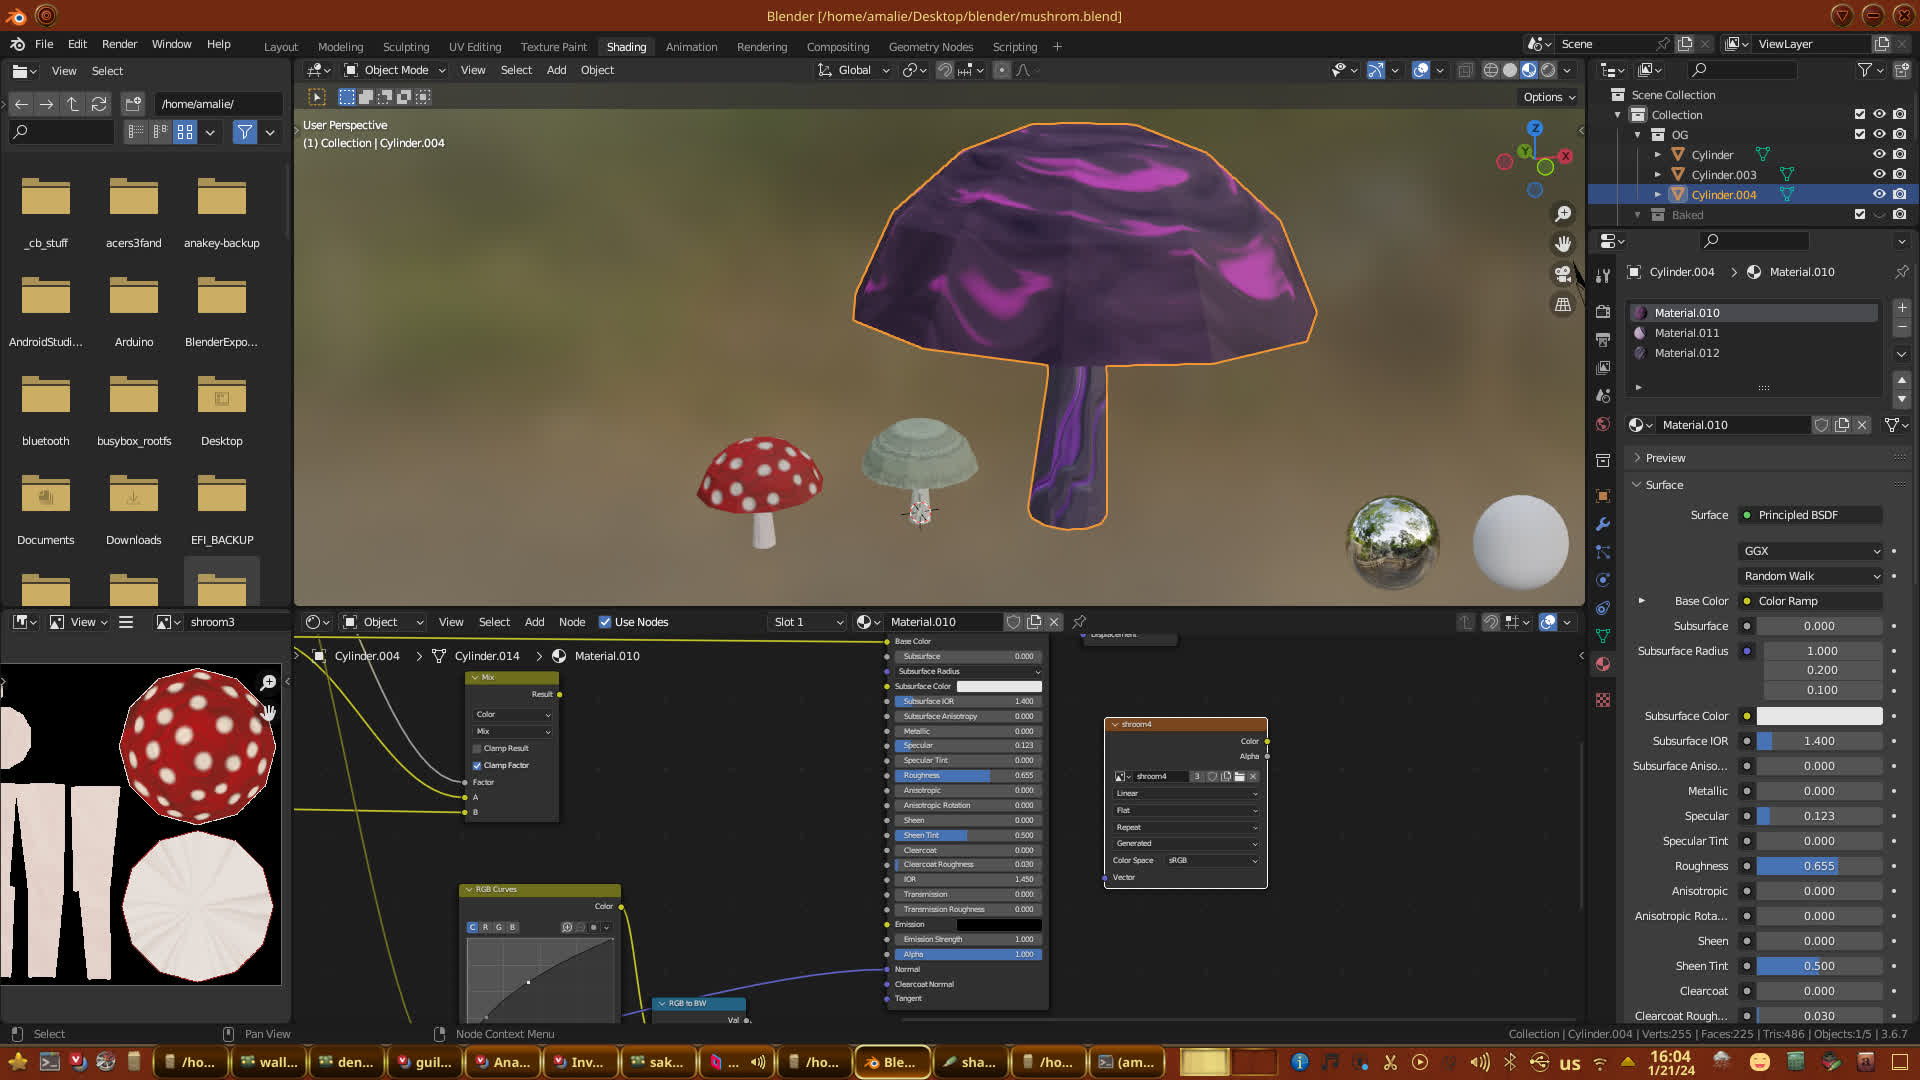This screenshot has height=1080, width=1920.
Task: Switch to the UV Editing workspace tab
Action: coord(474,47)
